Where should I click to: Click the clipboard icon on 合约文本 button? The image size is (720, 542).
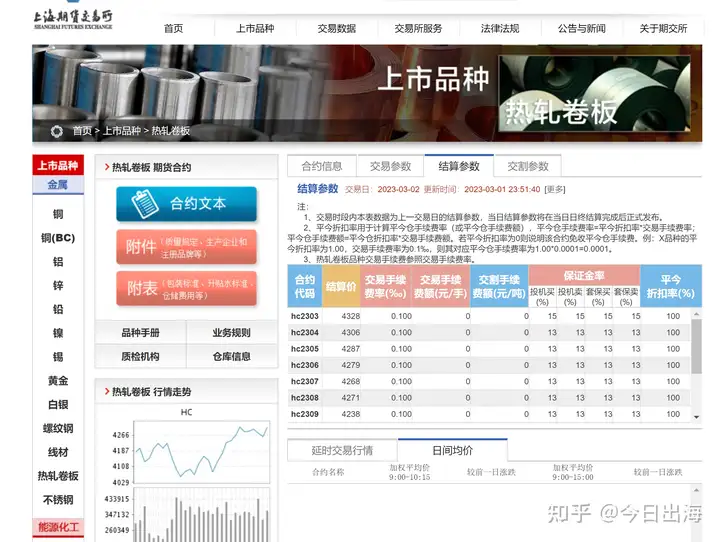pos(145,203)
